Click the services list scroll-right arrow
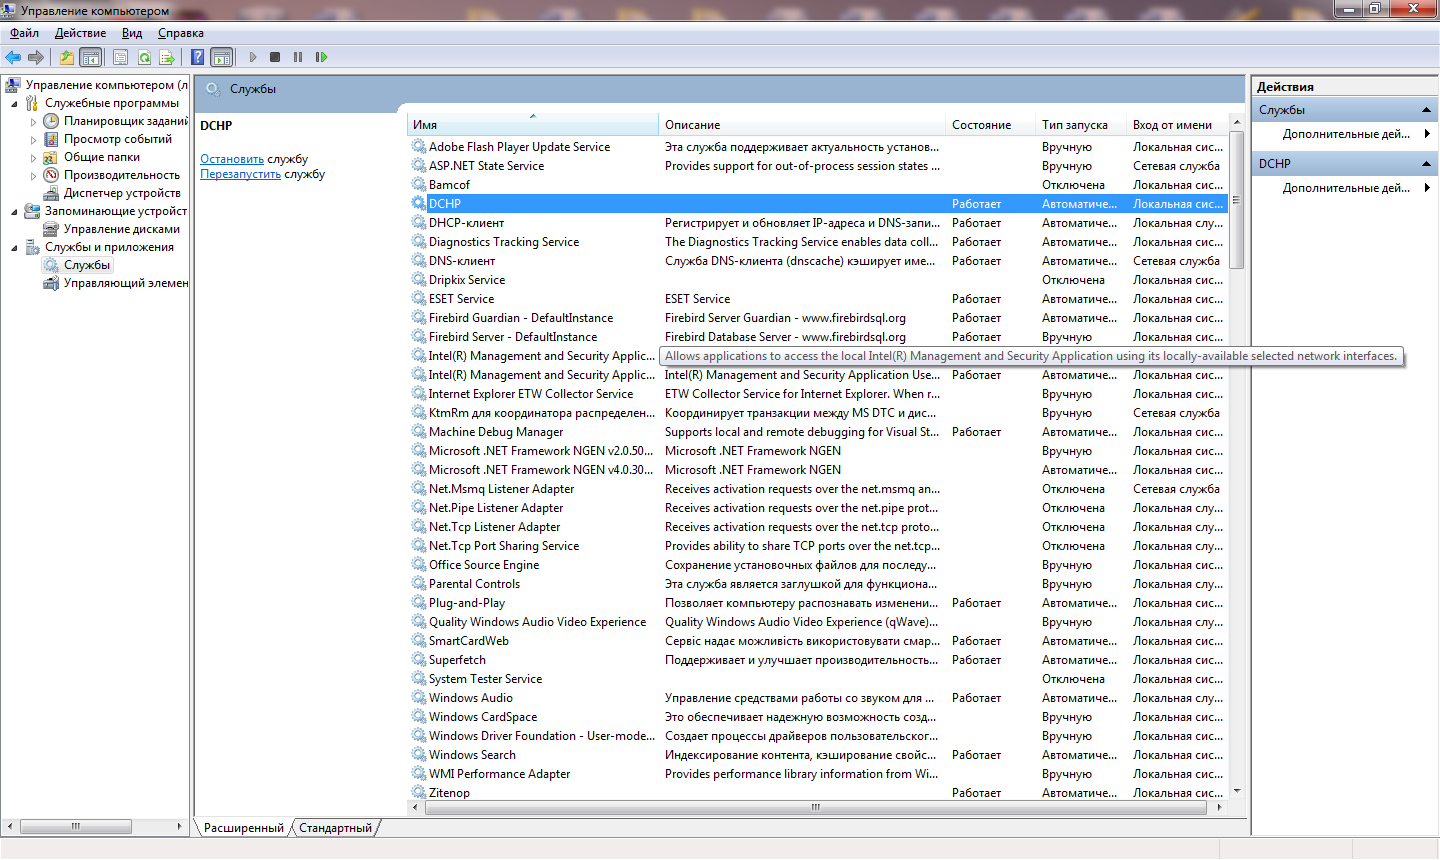Image resolution: width=1440 pixels, height=860 pixels. [x=1219, y=807]
